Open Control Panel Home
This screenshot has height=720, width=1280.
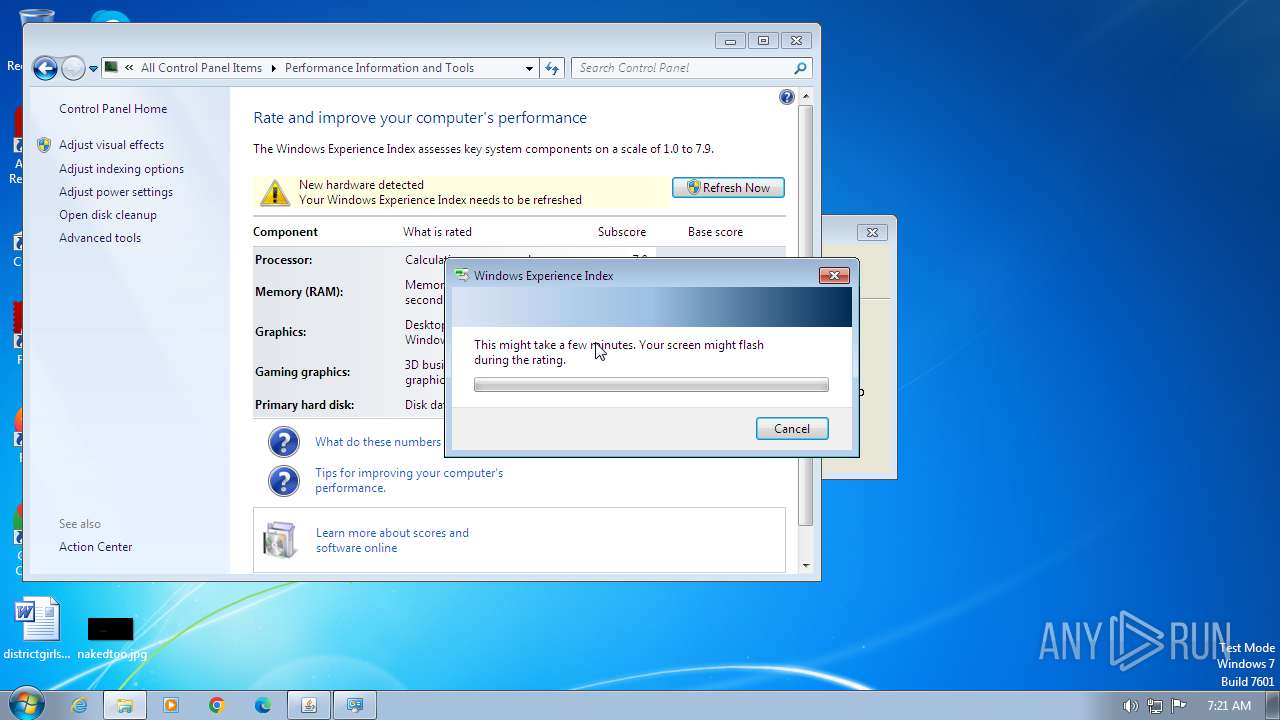(x=113, y=109)
